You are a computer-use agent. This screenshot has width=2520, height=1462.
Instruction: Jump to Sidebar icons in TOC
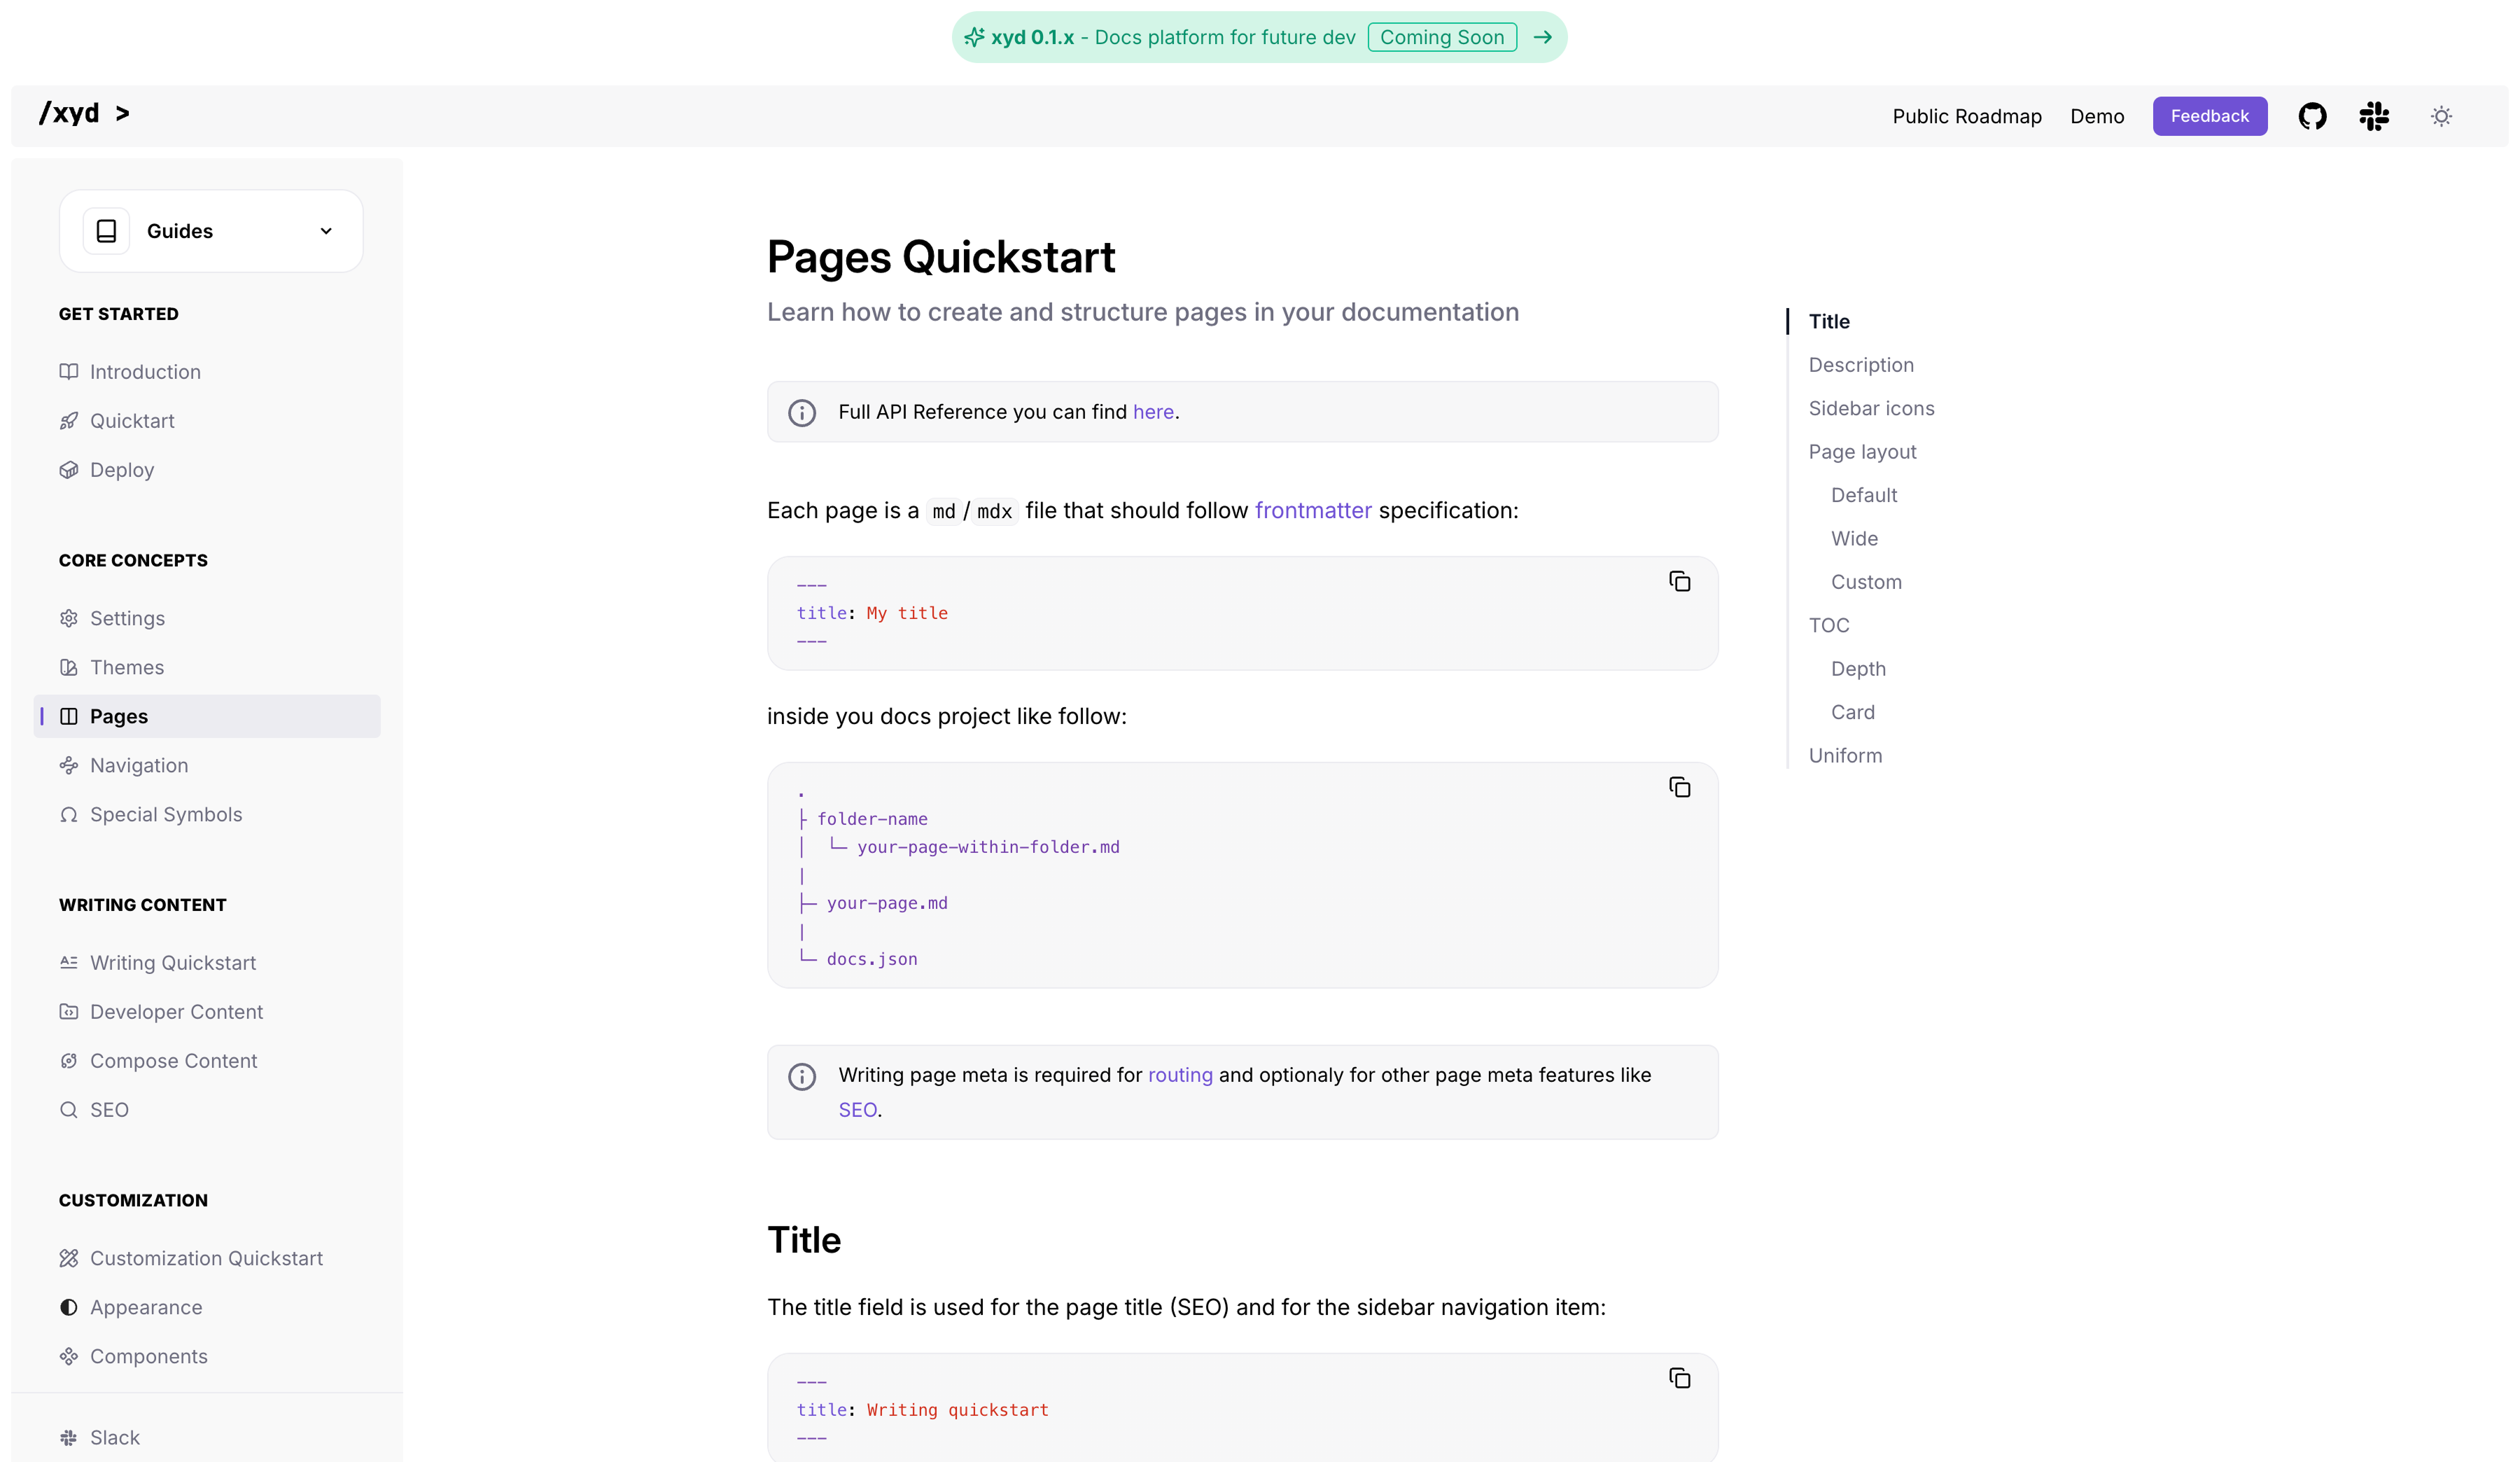pyautogui.click(x=1871, y=408)
